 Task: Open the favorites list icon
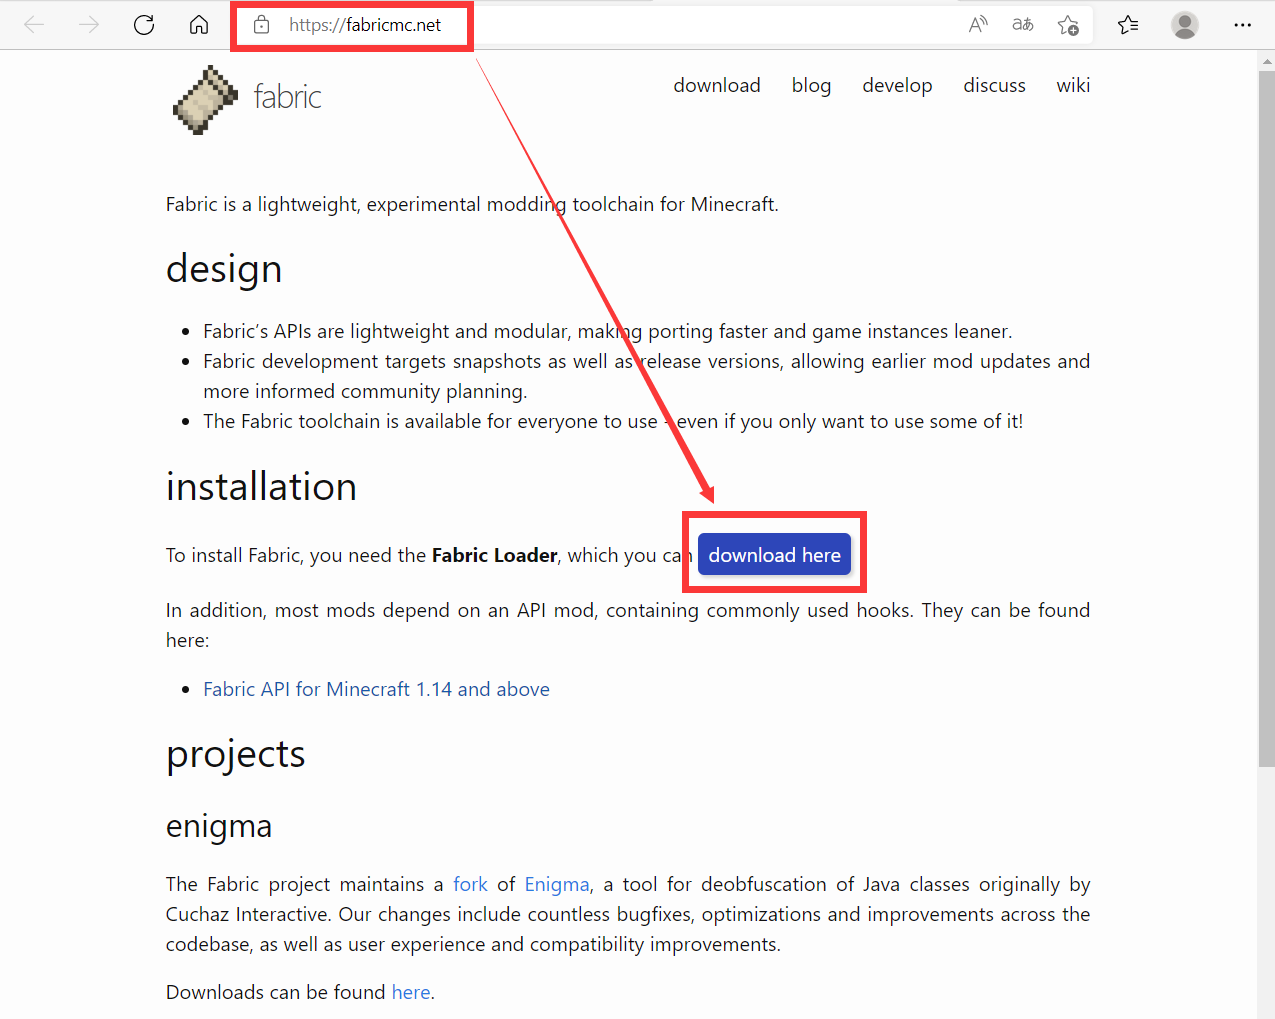point(1128,25)
